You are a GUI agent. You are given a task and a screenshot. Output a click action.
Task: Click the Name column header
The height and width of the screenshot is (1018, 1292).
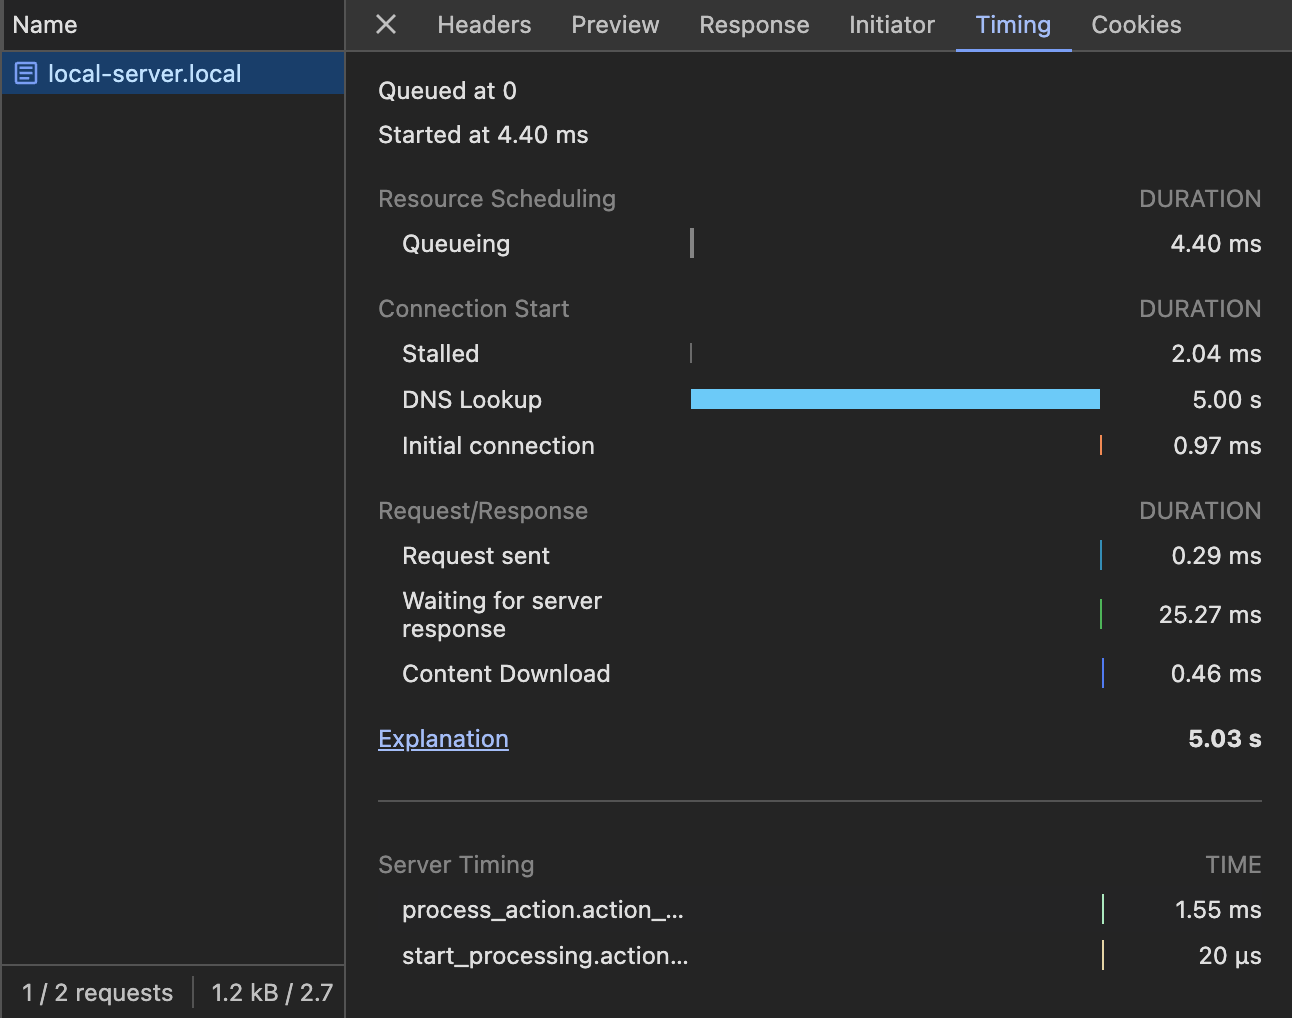click(x=45, y=25)
